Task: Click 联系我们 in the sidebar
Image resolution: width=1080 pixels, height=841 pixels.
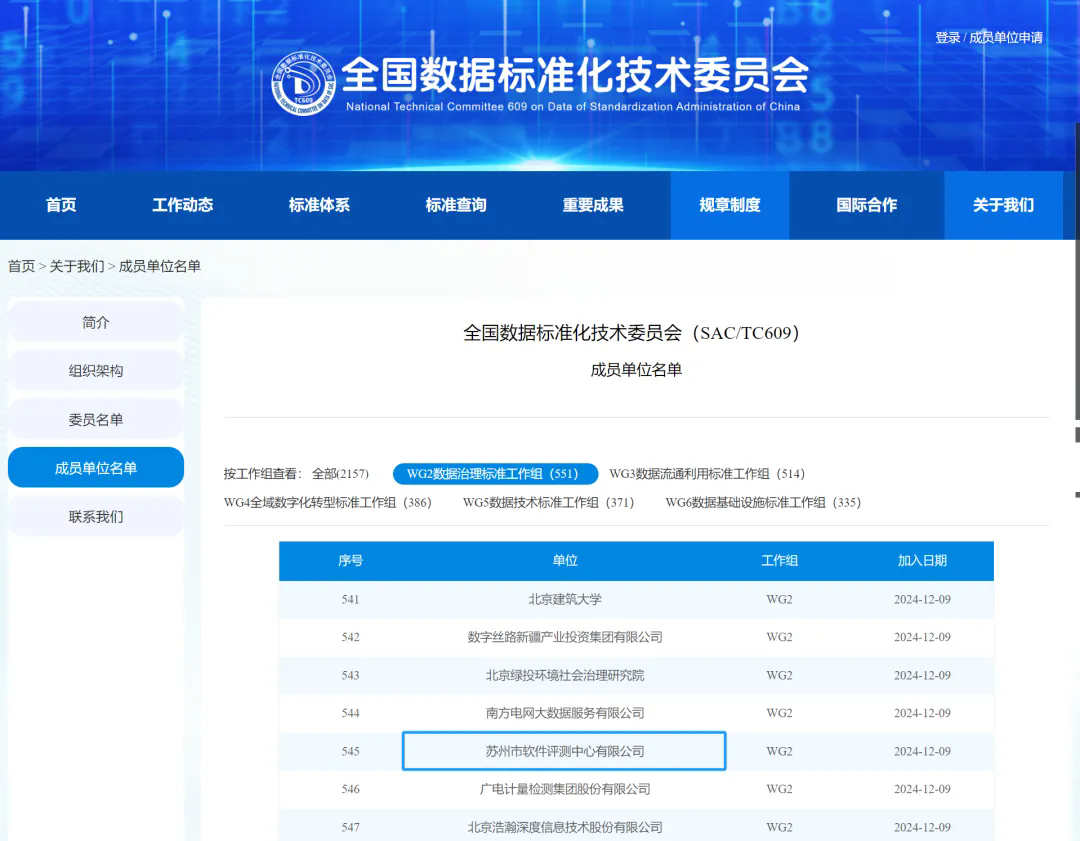Action: point(96,517)
